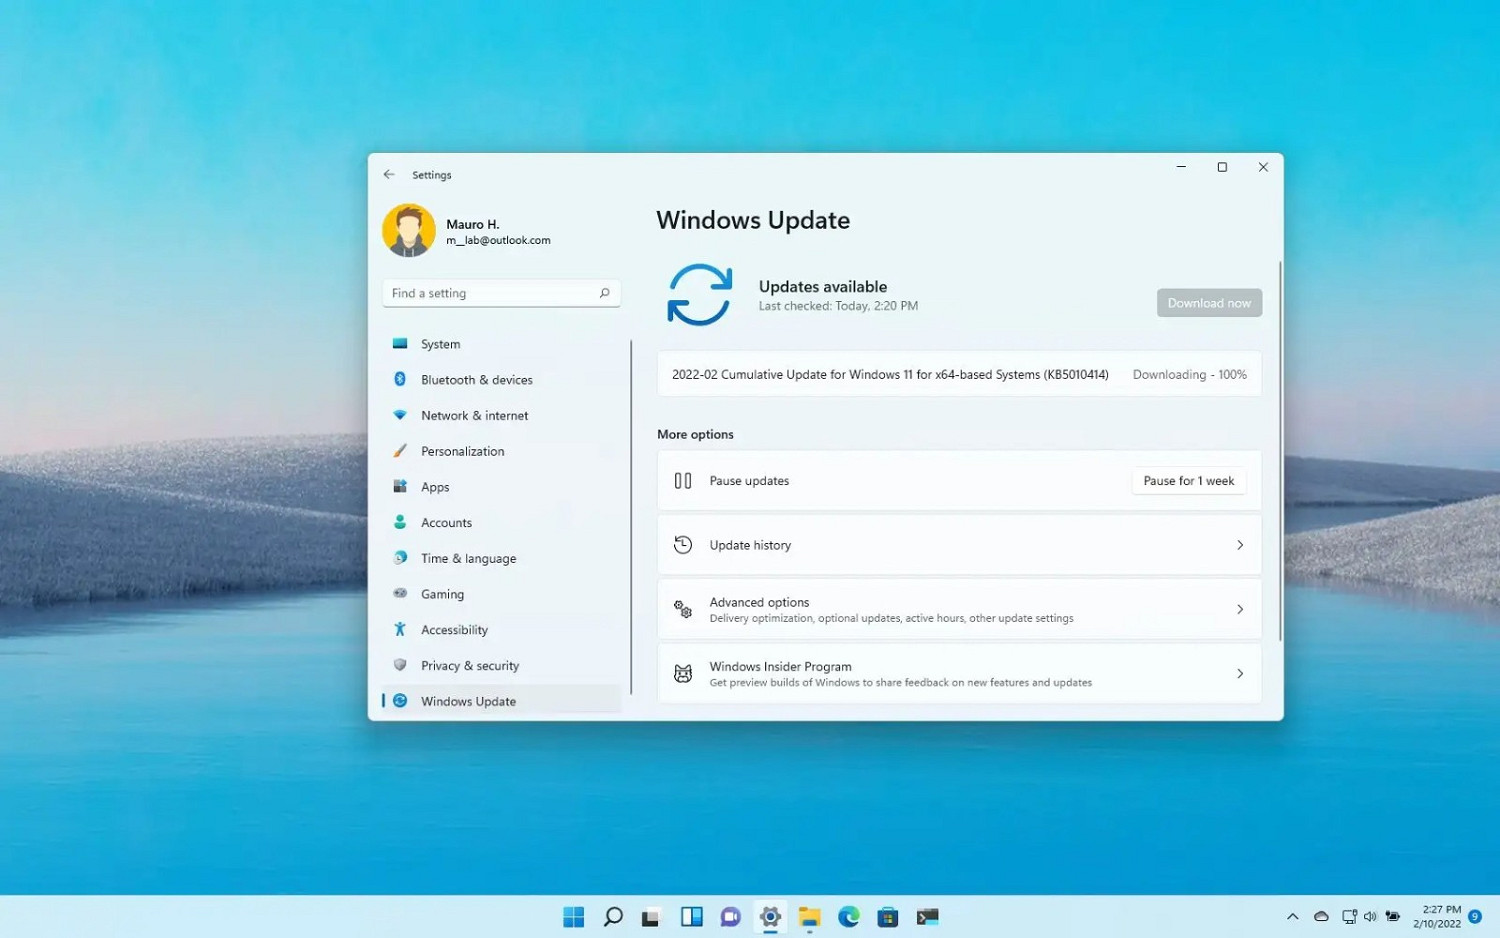Image resolution: width=1500 pixels, height=938 pixels.
Task: Show hidden system tray icons
Action: pos(1292,917)
